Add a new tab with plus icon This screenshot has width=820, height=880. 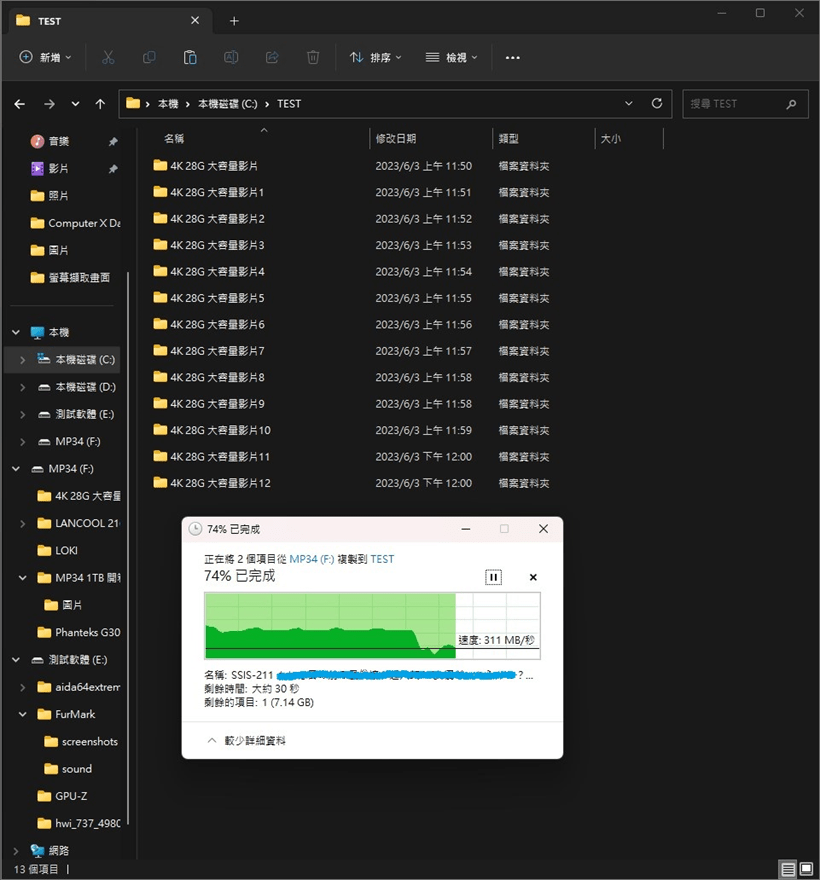pyautogui.click(x=234, y=21)
